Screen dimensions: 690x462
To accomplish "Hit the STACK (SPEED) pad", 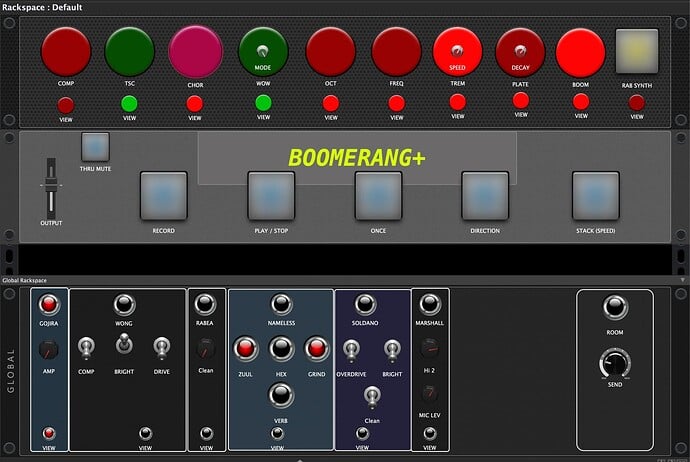I will pos(596,196).
